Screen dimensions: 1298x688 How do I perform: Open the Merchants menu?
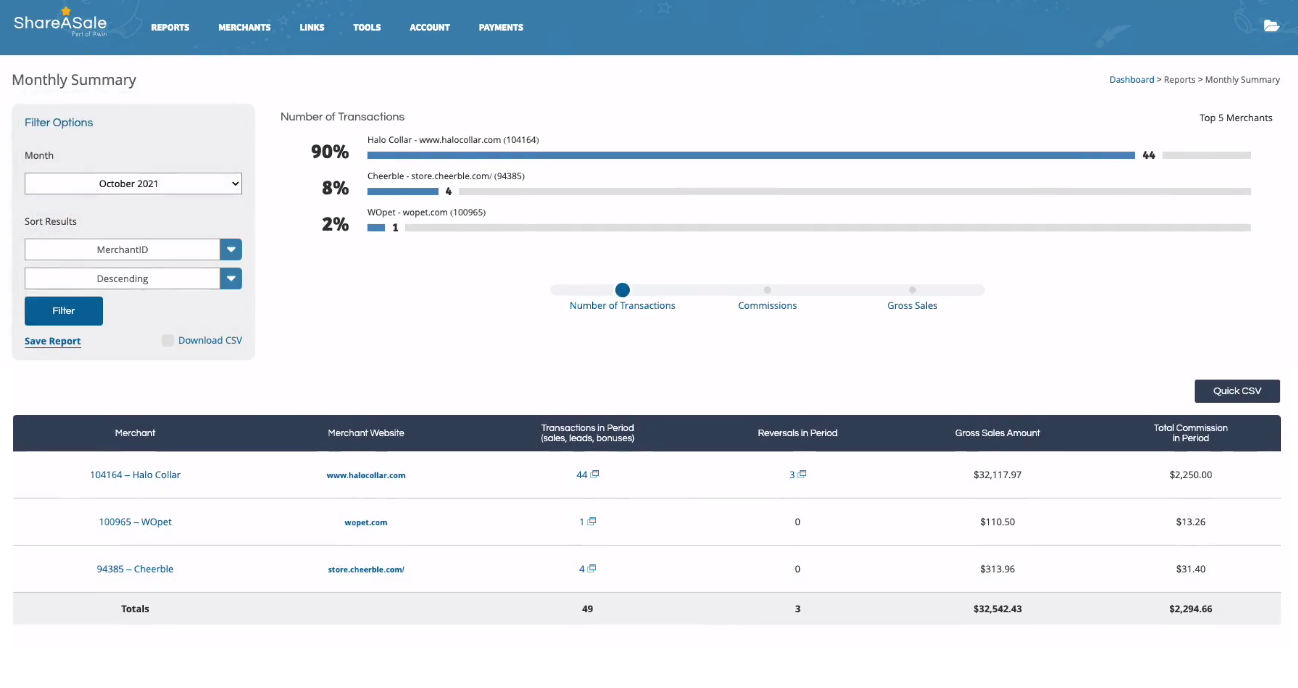click(244, 27)
